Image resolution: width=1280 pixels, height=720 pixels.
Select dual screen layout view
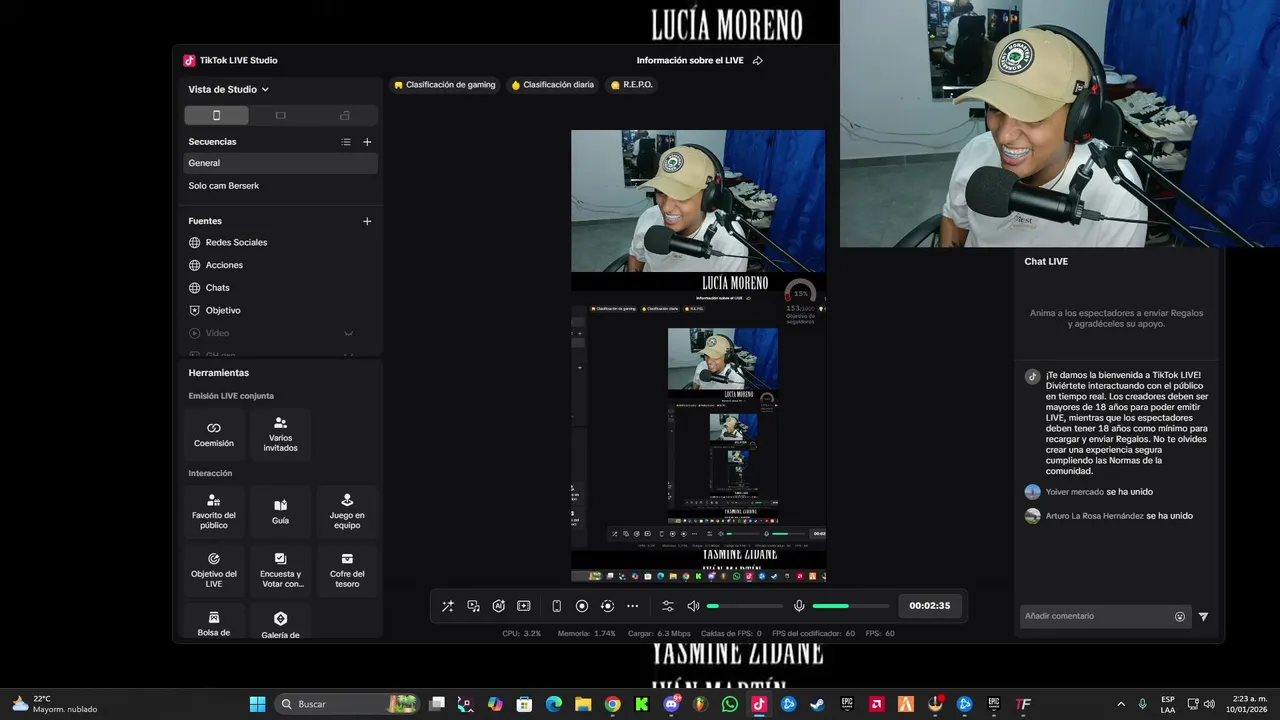click(x=345, y=115)
